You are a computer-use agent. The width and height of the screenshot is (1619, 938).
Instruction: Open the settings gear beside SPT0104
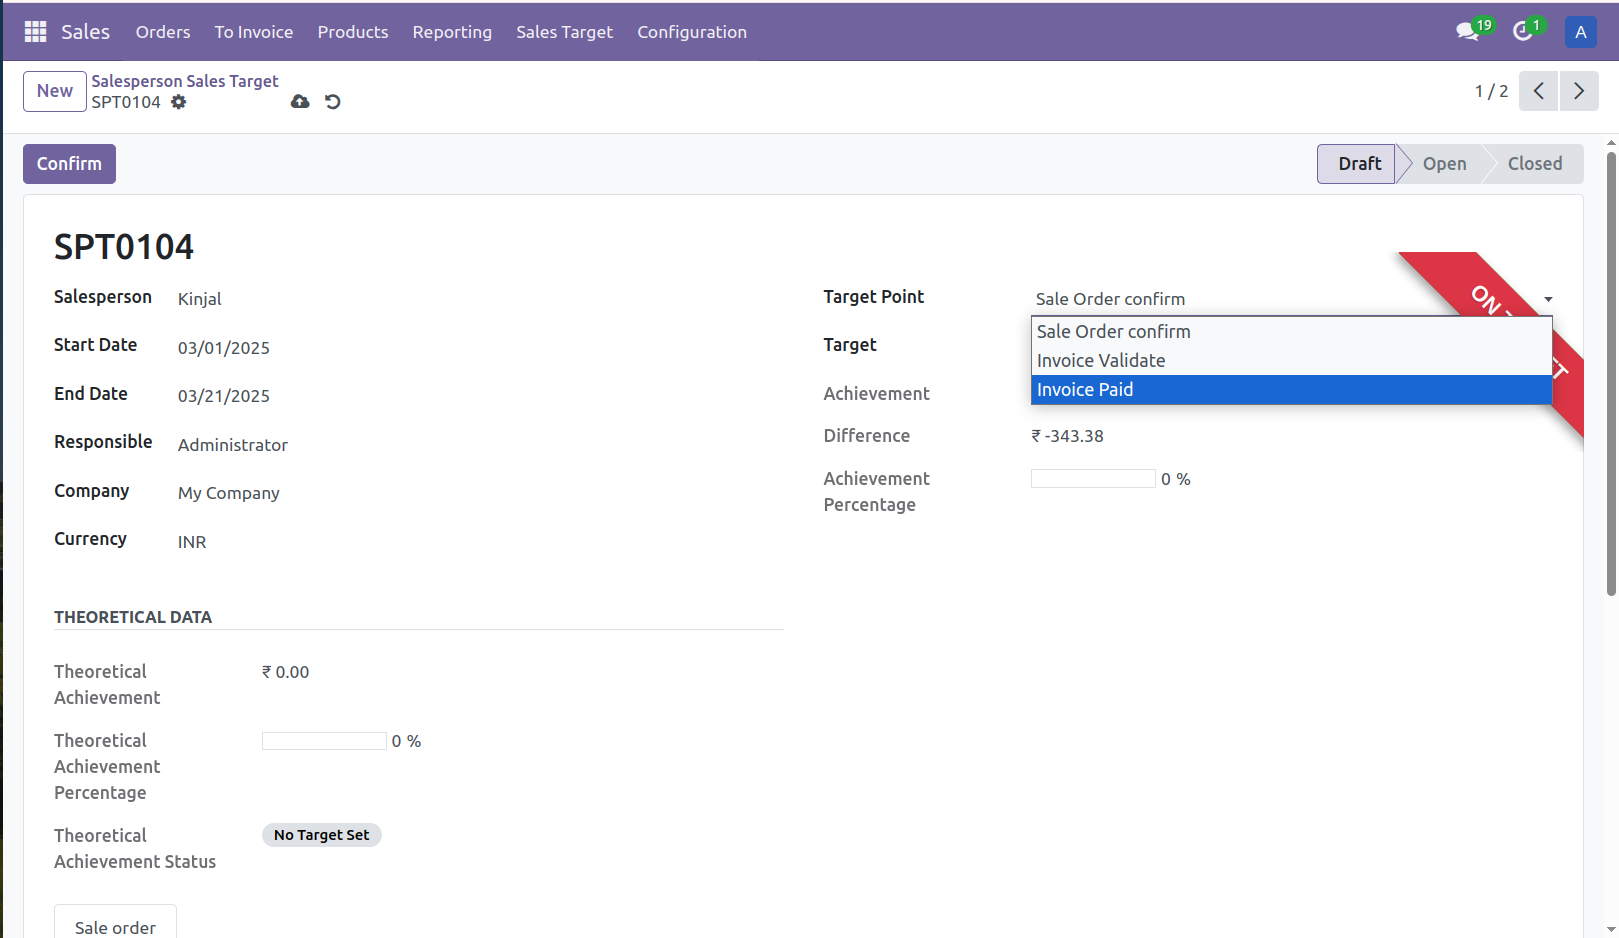pos(178,102)
